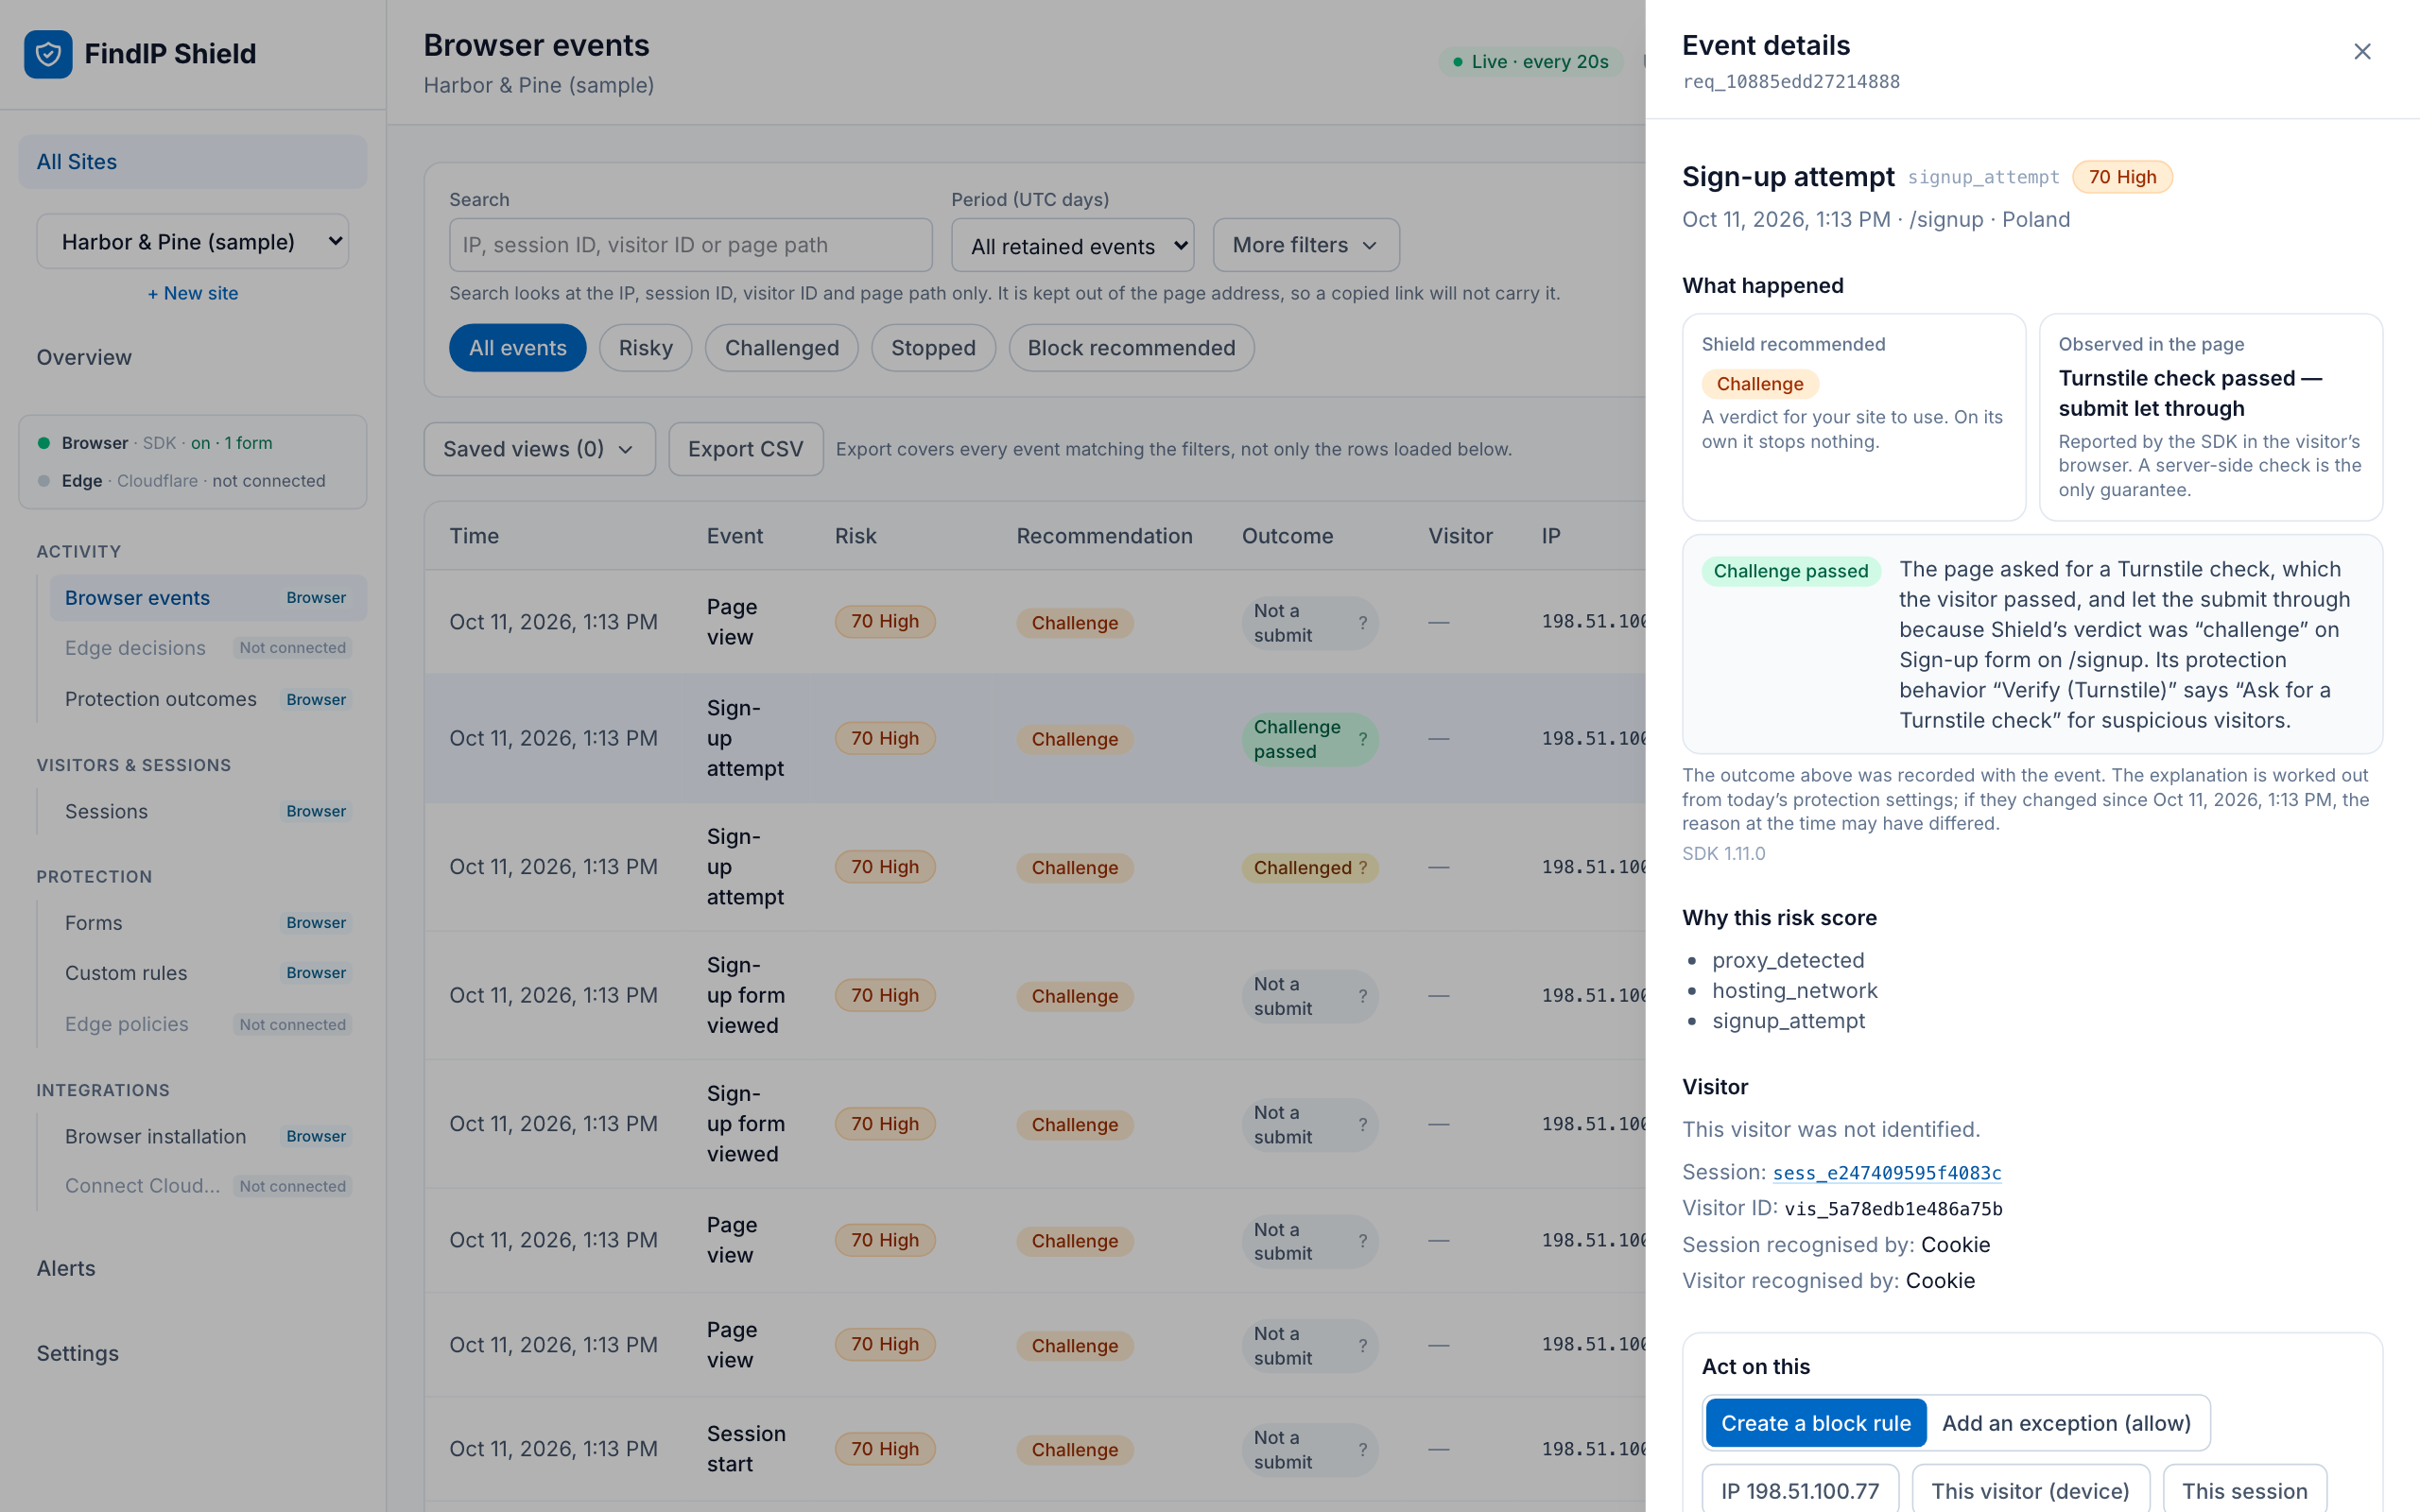Select the Challenged filter pill
This screenshot has width=2420, height=1512.
click(x=781, y=348)
